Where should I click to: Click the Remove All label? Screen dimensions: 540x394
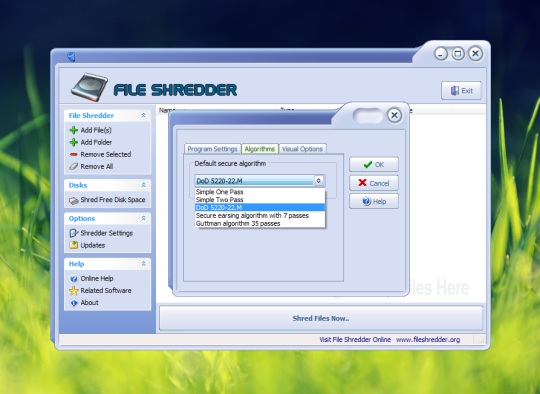[97, 167]
